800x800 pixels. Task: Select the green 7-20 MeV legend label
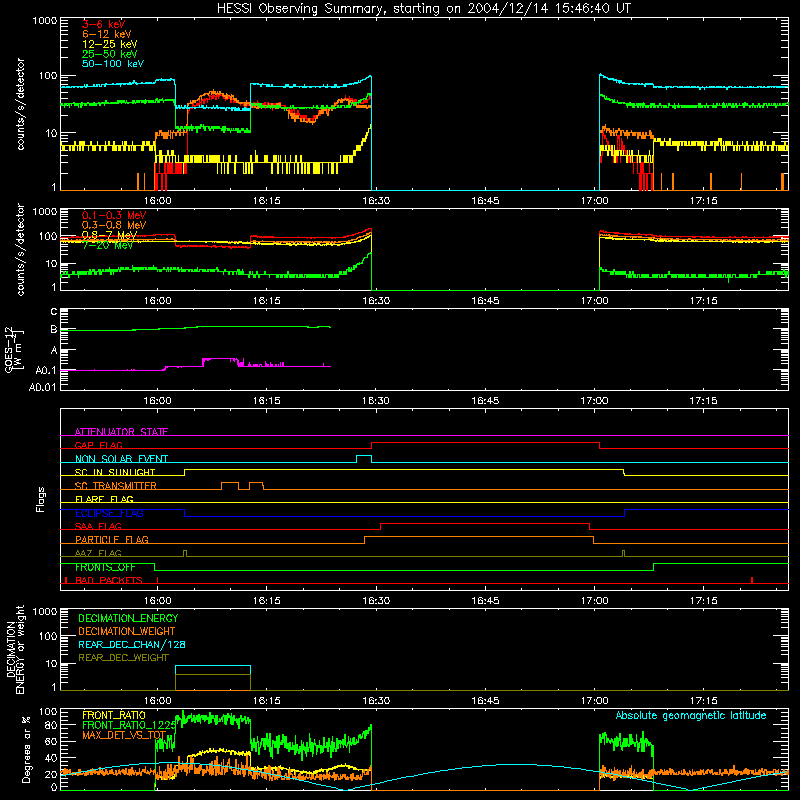pos(107,245)
